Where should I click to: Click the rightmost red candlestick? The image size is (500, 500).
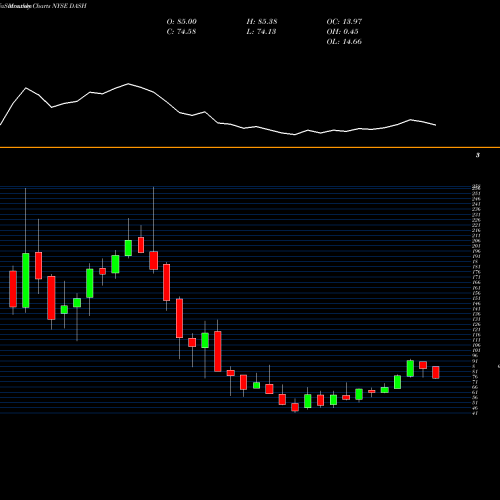[x=436, y=372]
